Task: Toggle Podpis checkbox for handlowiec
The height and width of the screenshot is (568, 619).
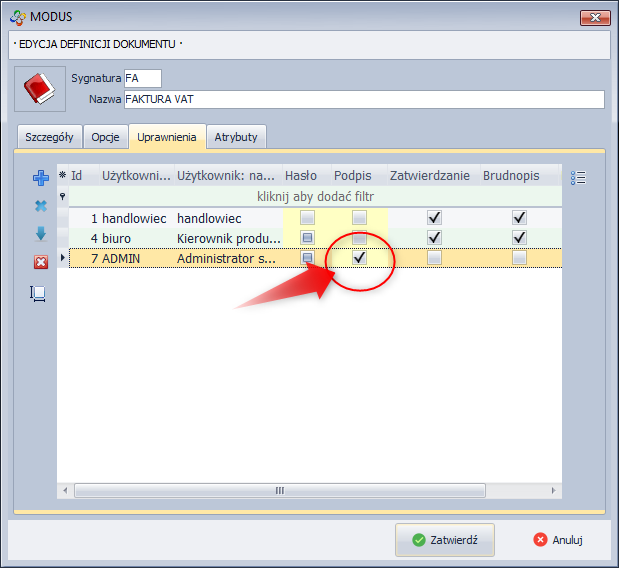Action: click(359, 217)
